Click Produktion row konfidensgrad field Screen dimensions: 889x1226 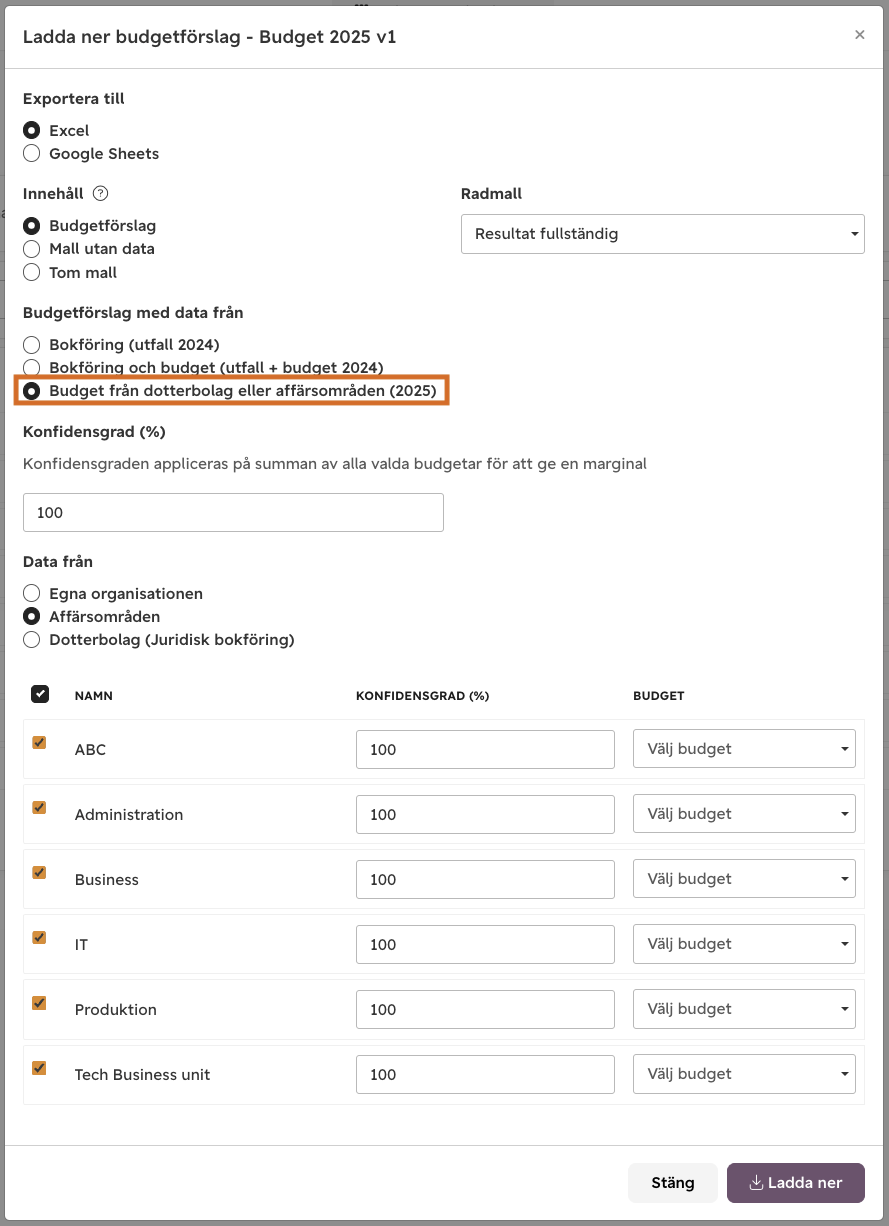[485, 1009]
